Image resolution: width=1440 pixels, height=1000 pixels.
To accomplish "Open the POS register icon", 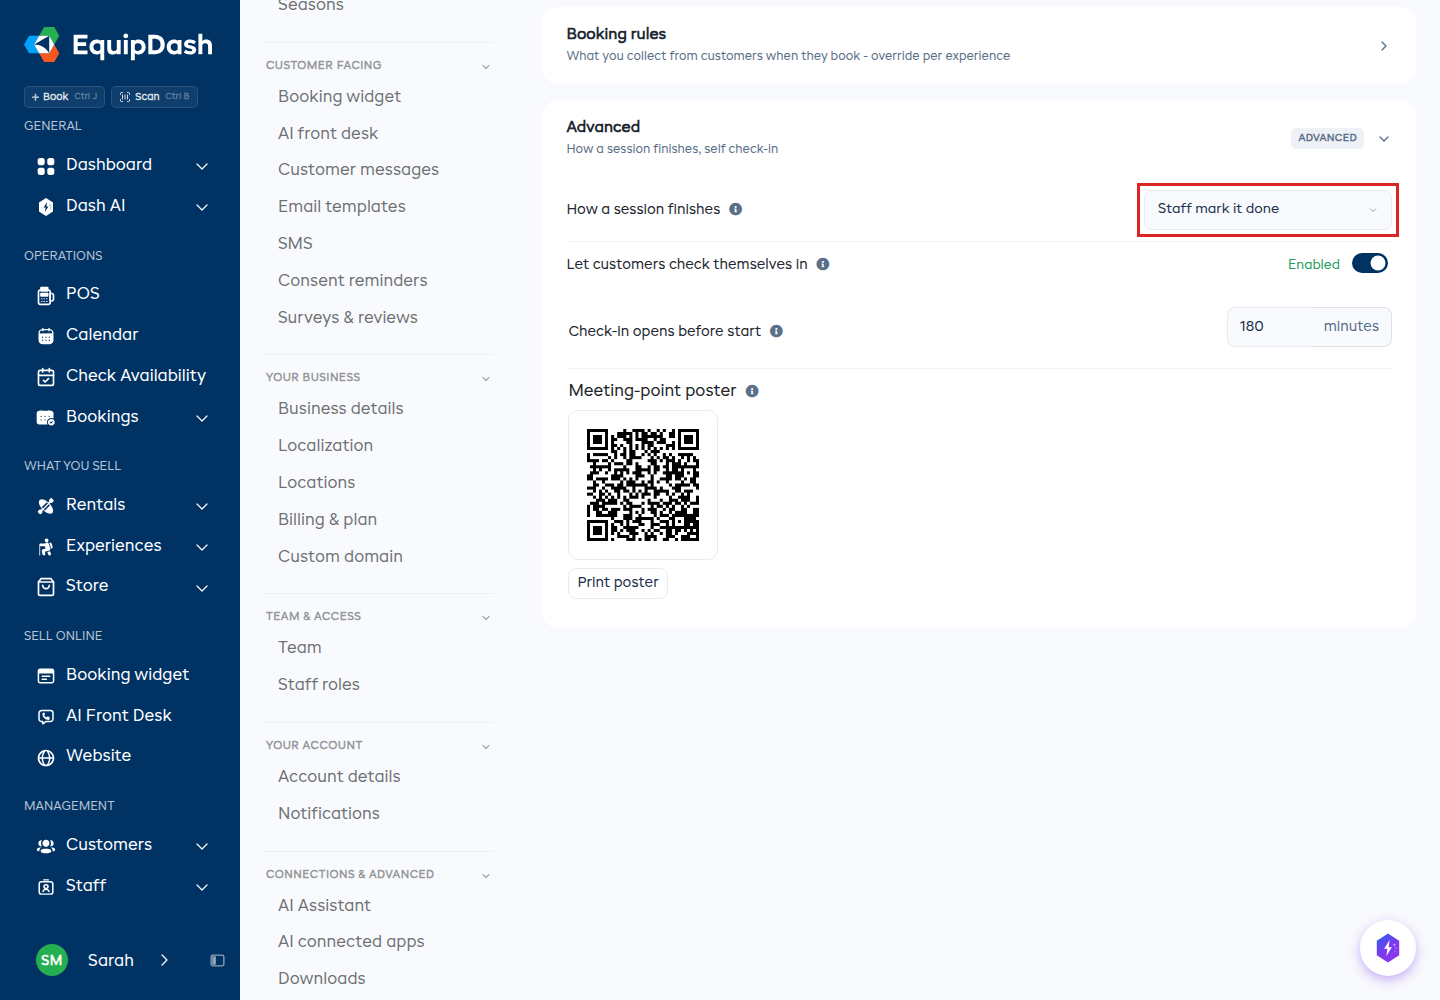I will click(46, 295).
